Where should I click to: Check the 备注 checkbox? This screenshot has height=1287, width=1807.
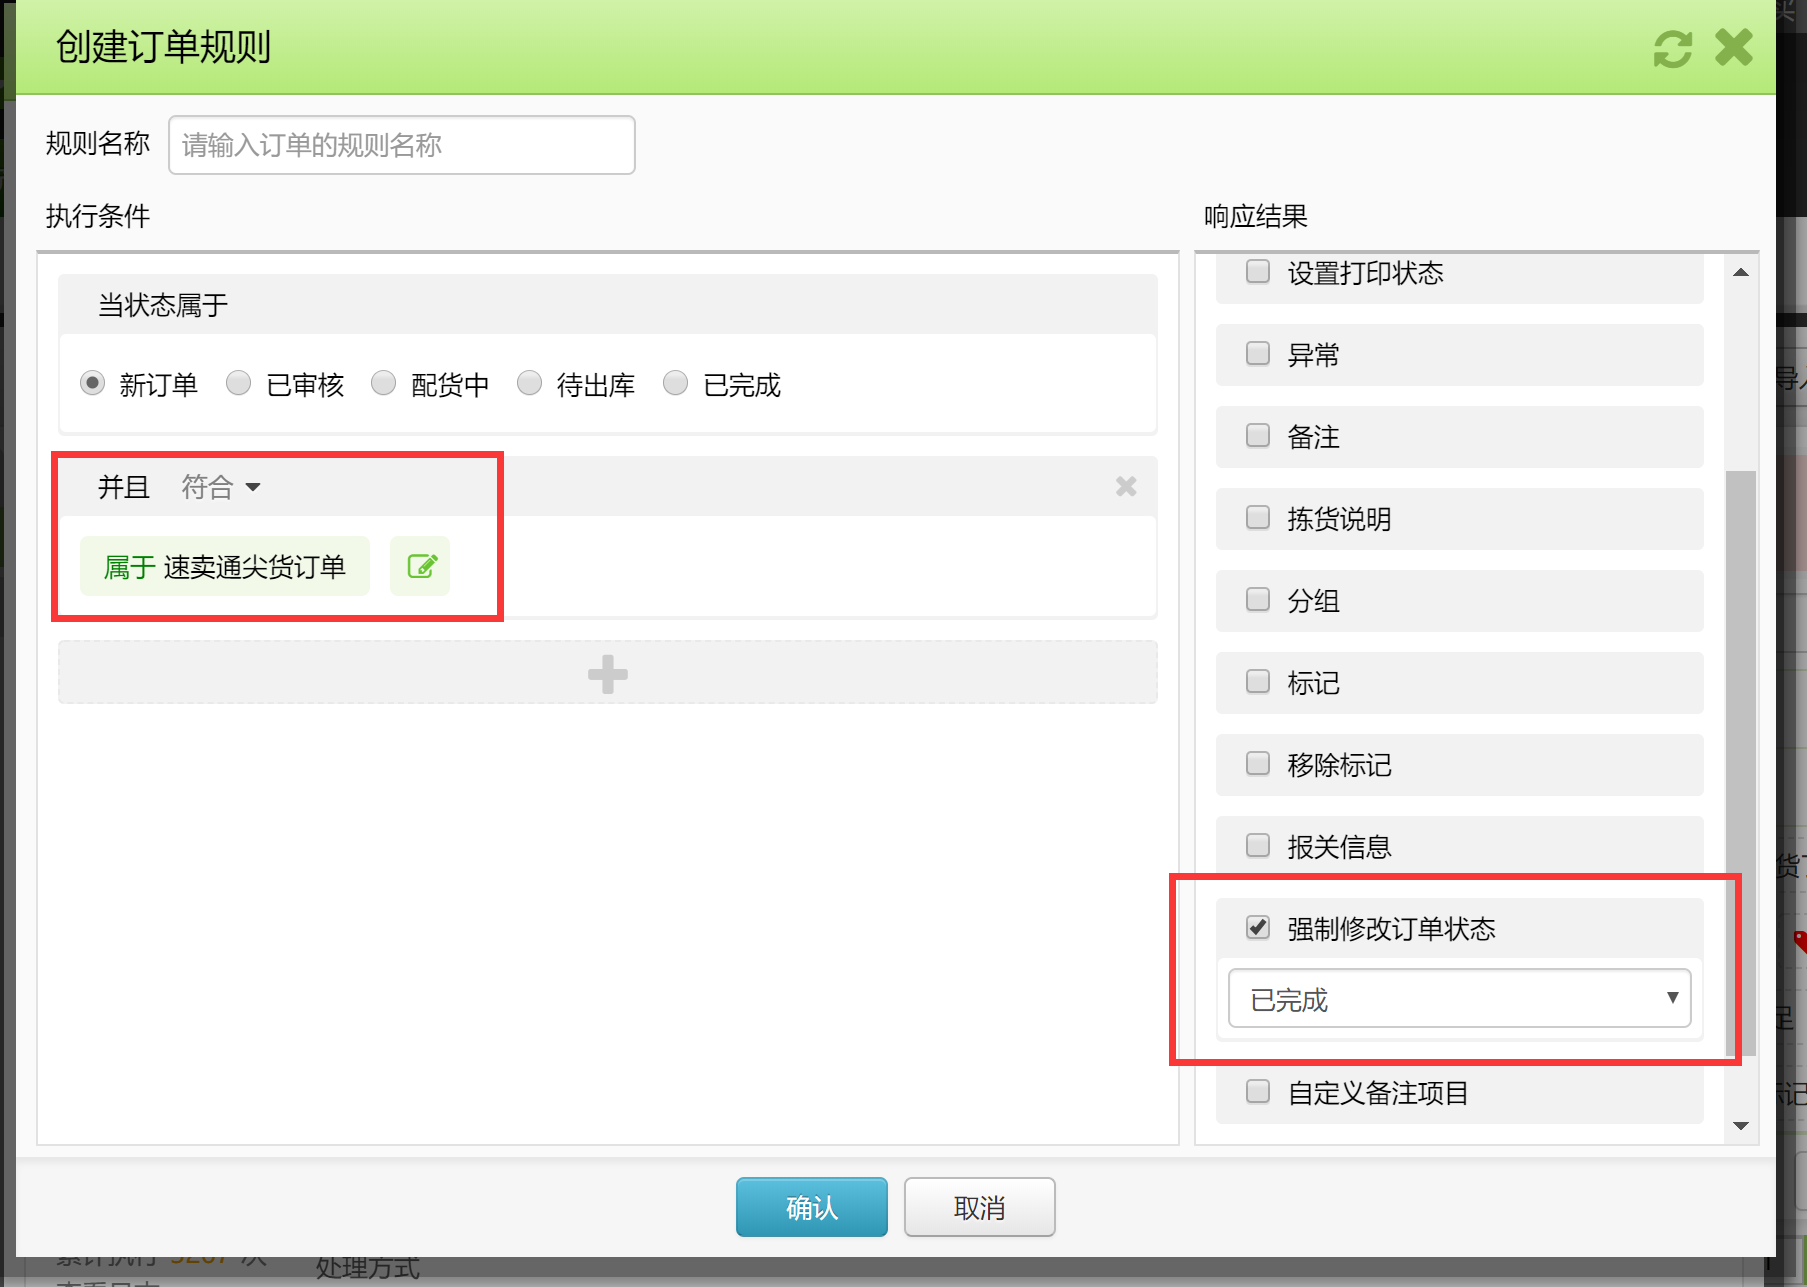1258,436
